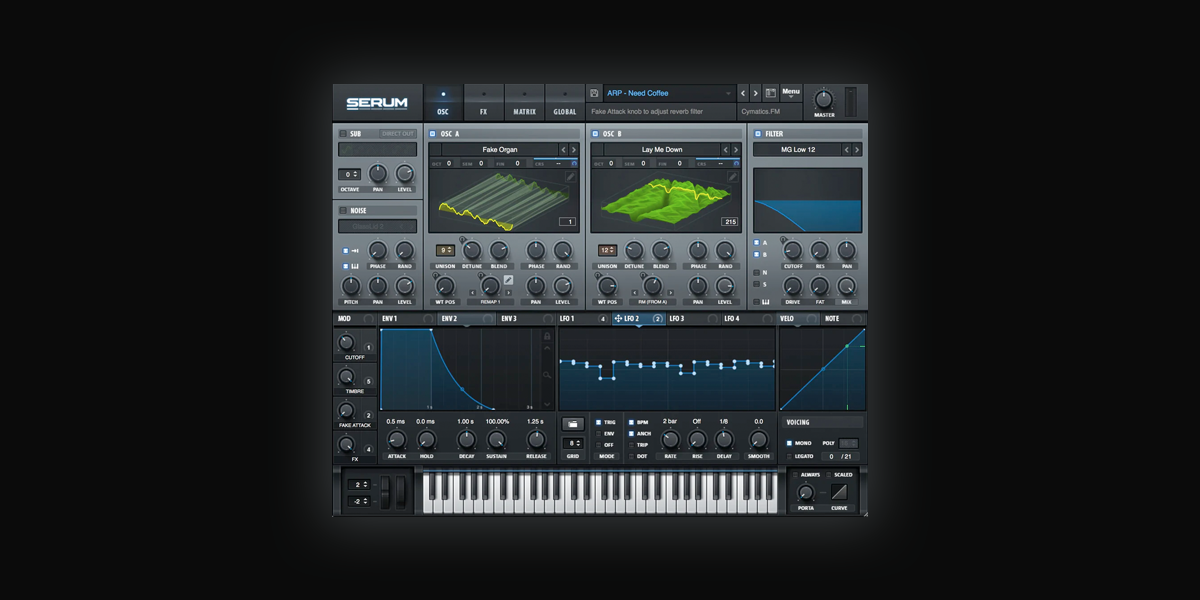
Task: Click the portamento curve shape icon
Action: 839,492
